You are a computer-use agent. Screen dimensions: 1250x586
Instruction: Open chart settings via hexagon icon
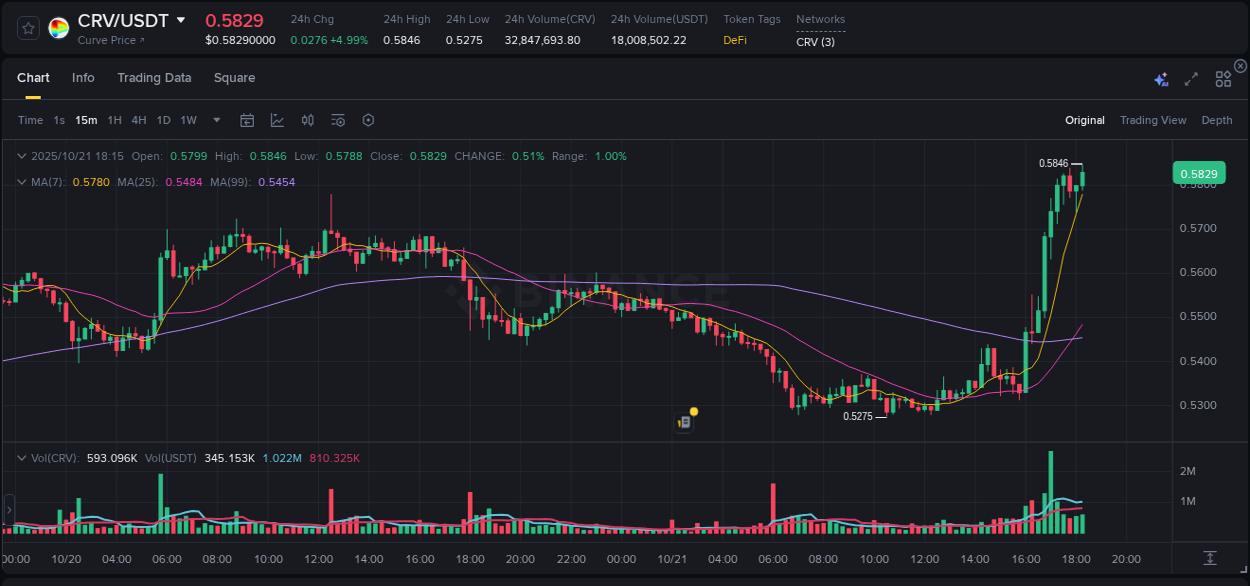368,120
